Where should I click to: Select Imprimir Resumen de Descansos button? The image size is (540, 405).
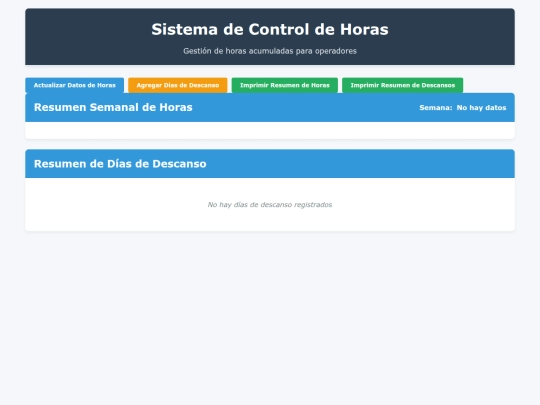(403, 85)
